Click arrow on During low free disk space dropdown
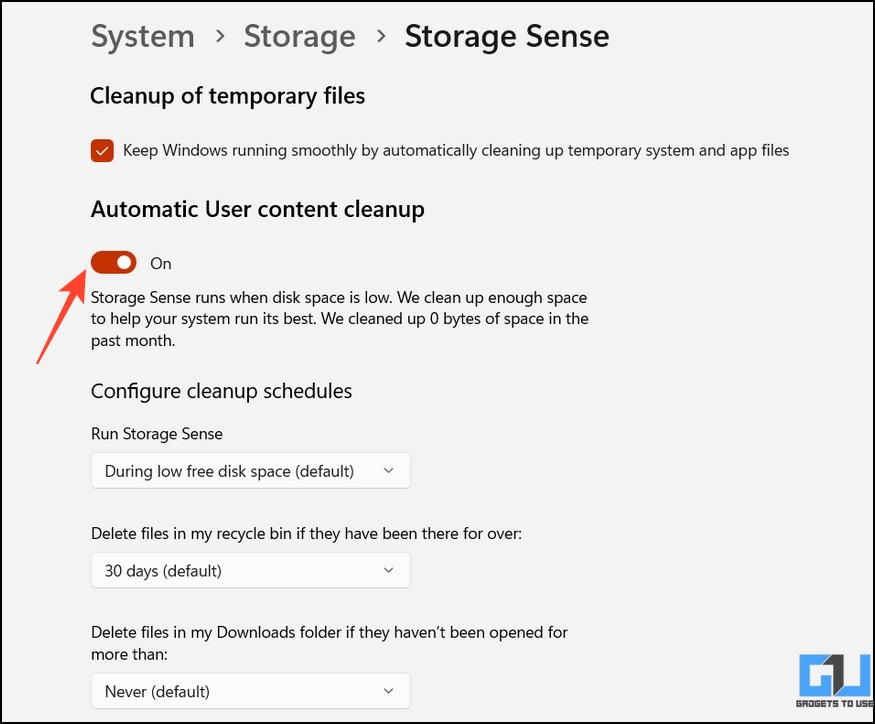The width and height of the screenshot is (875, 724). (388, 471)
